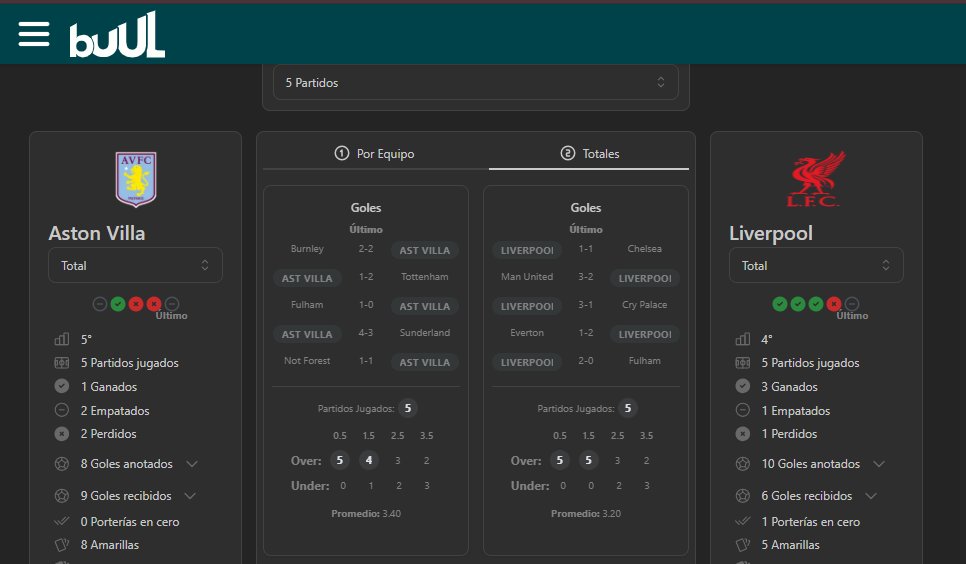Click LIVERPOOL badge in Man United row
This screenshot has width=966, height=564.
point(645,279)
